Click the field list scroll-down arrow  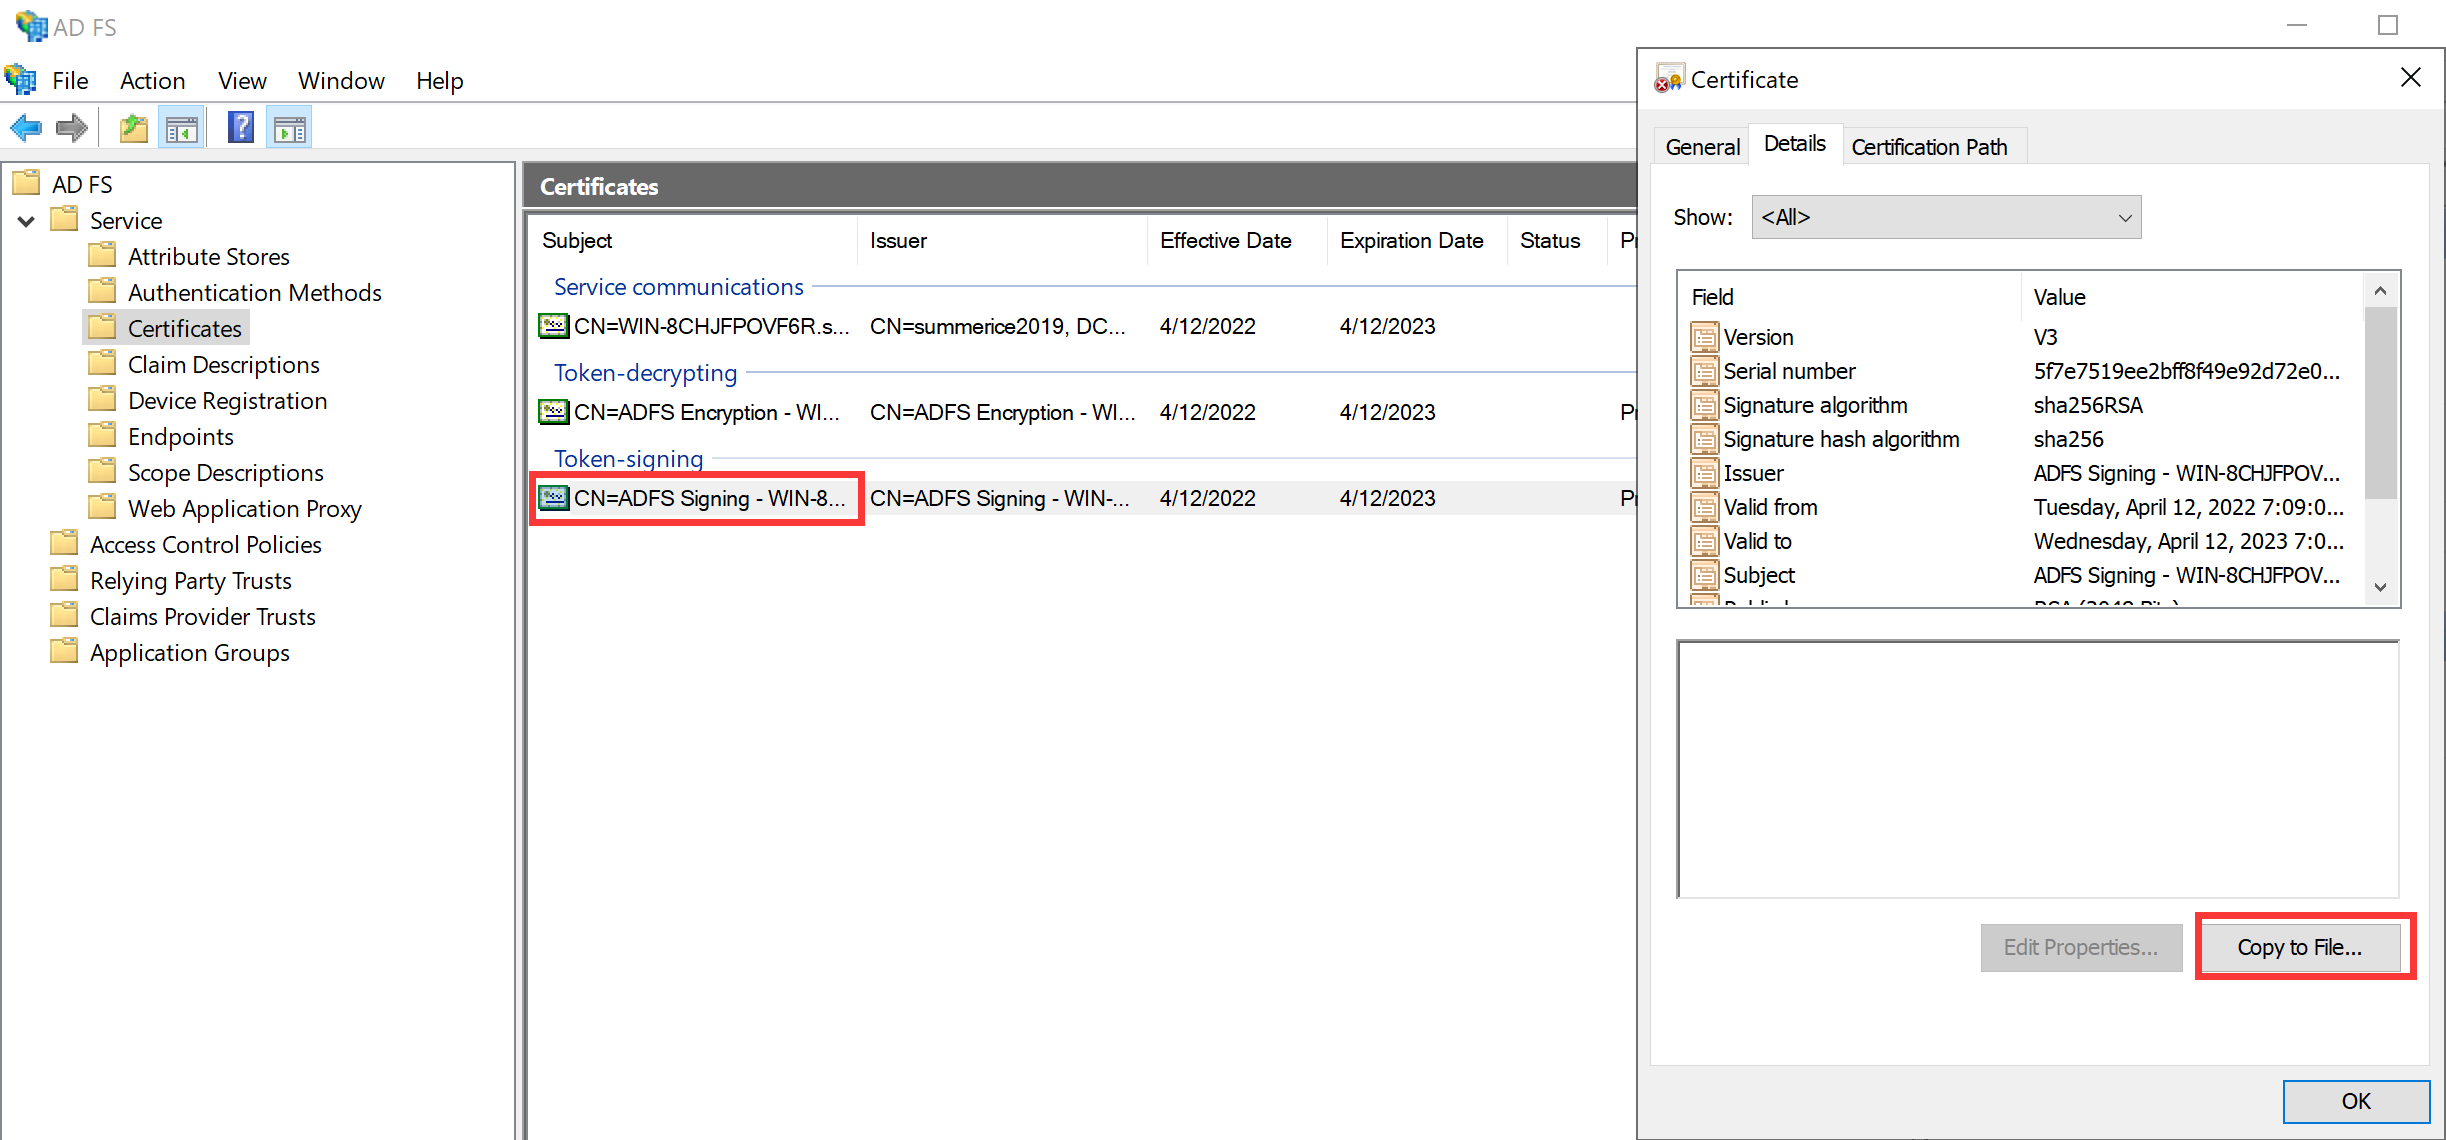(2380, 587)
